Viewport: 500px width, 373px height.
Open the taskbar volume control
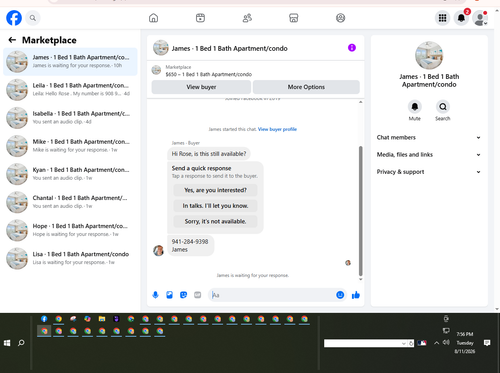pos(446,342)
